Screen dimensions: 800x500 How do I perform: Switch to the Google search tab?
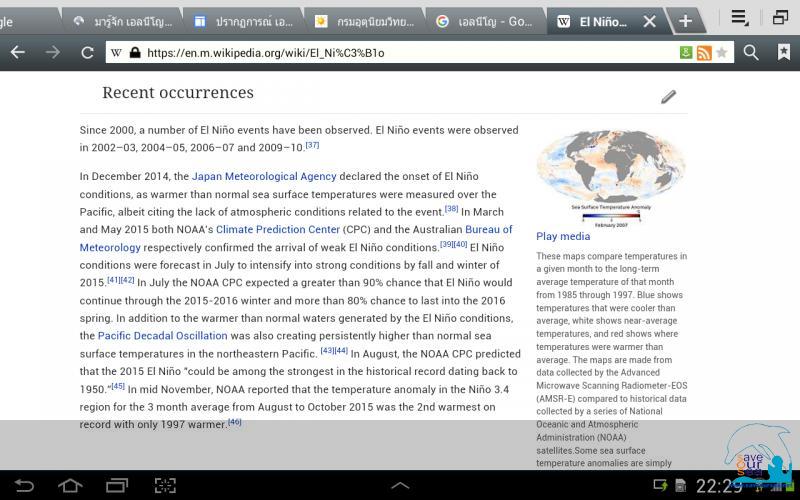[485, 21]
